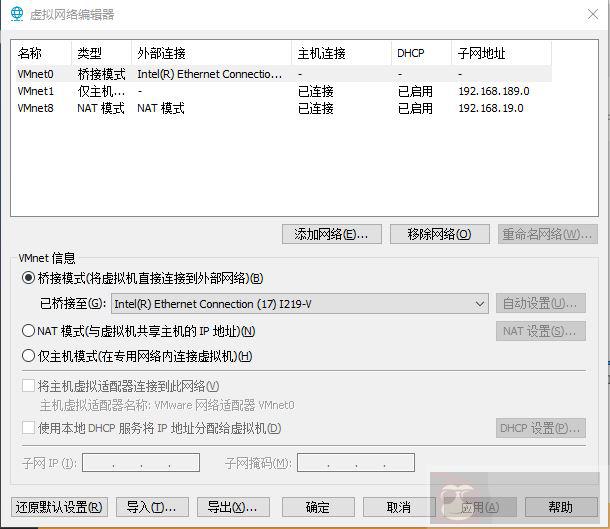
Task: Click the 类型 column header
Action: point(102,53)
